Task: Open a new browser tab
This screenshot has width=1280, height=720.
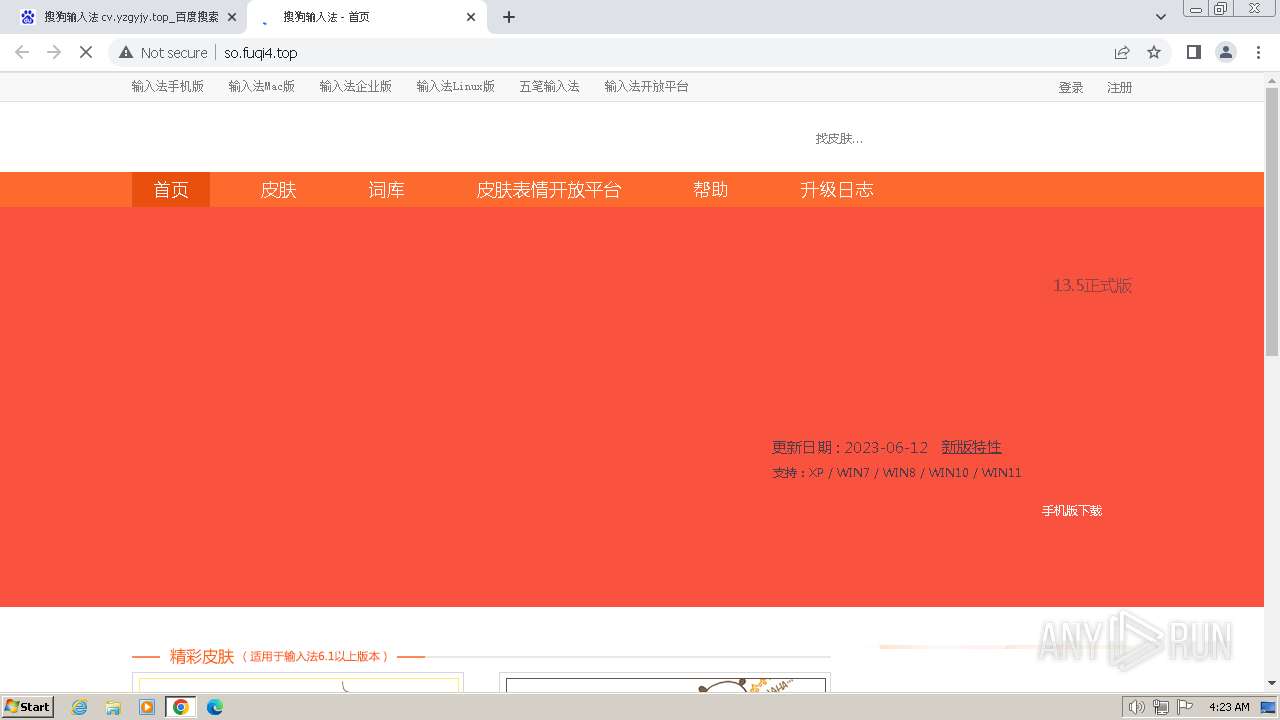Action: pos(509,17)
